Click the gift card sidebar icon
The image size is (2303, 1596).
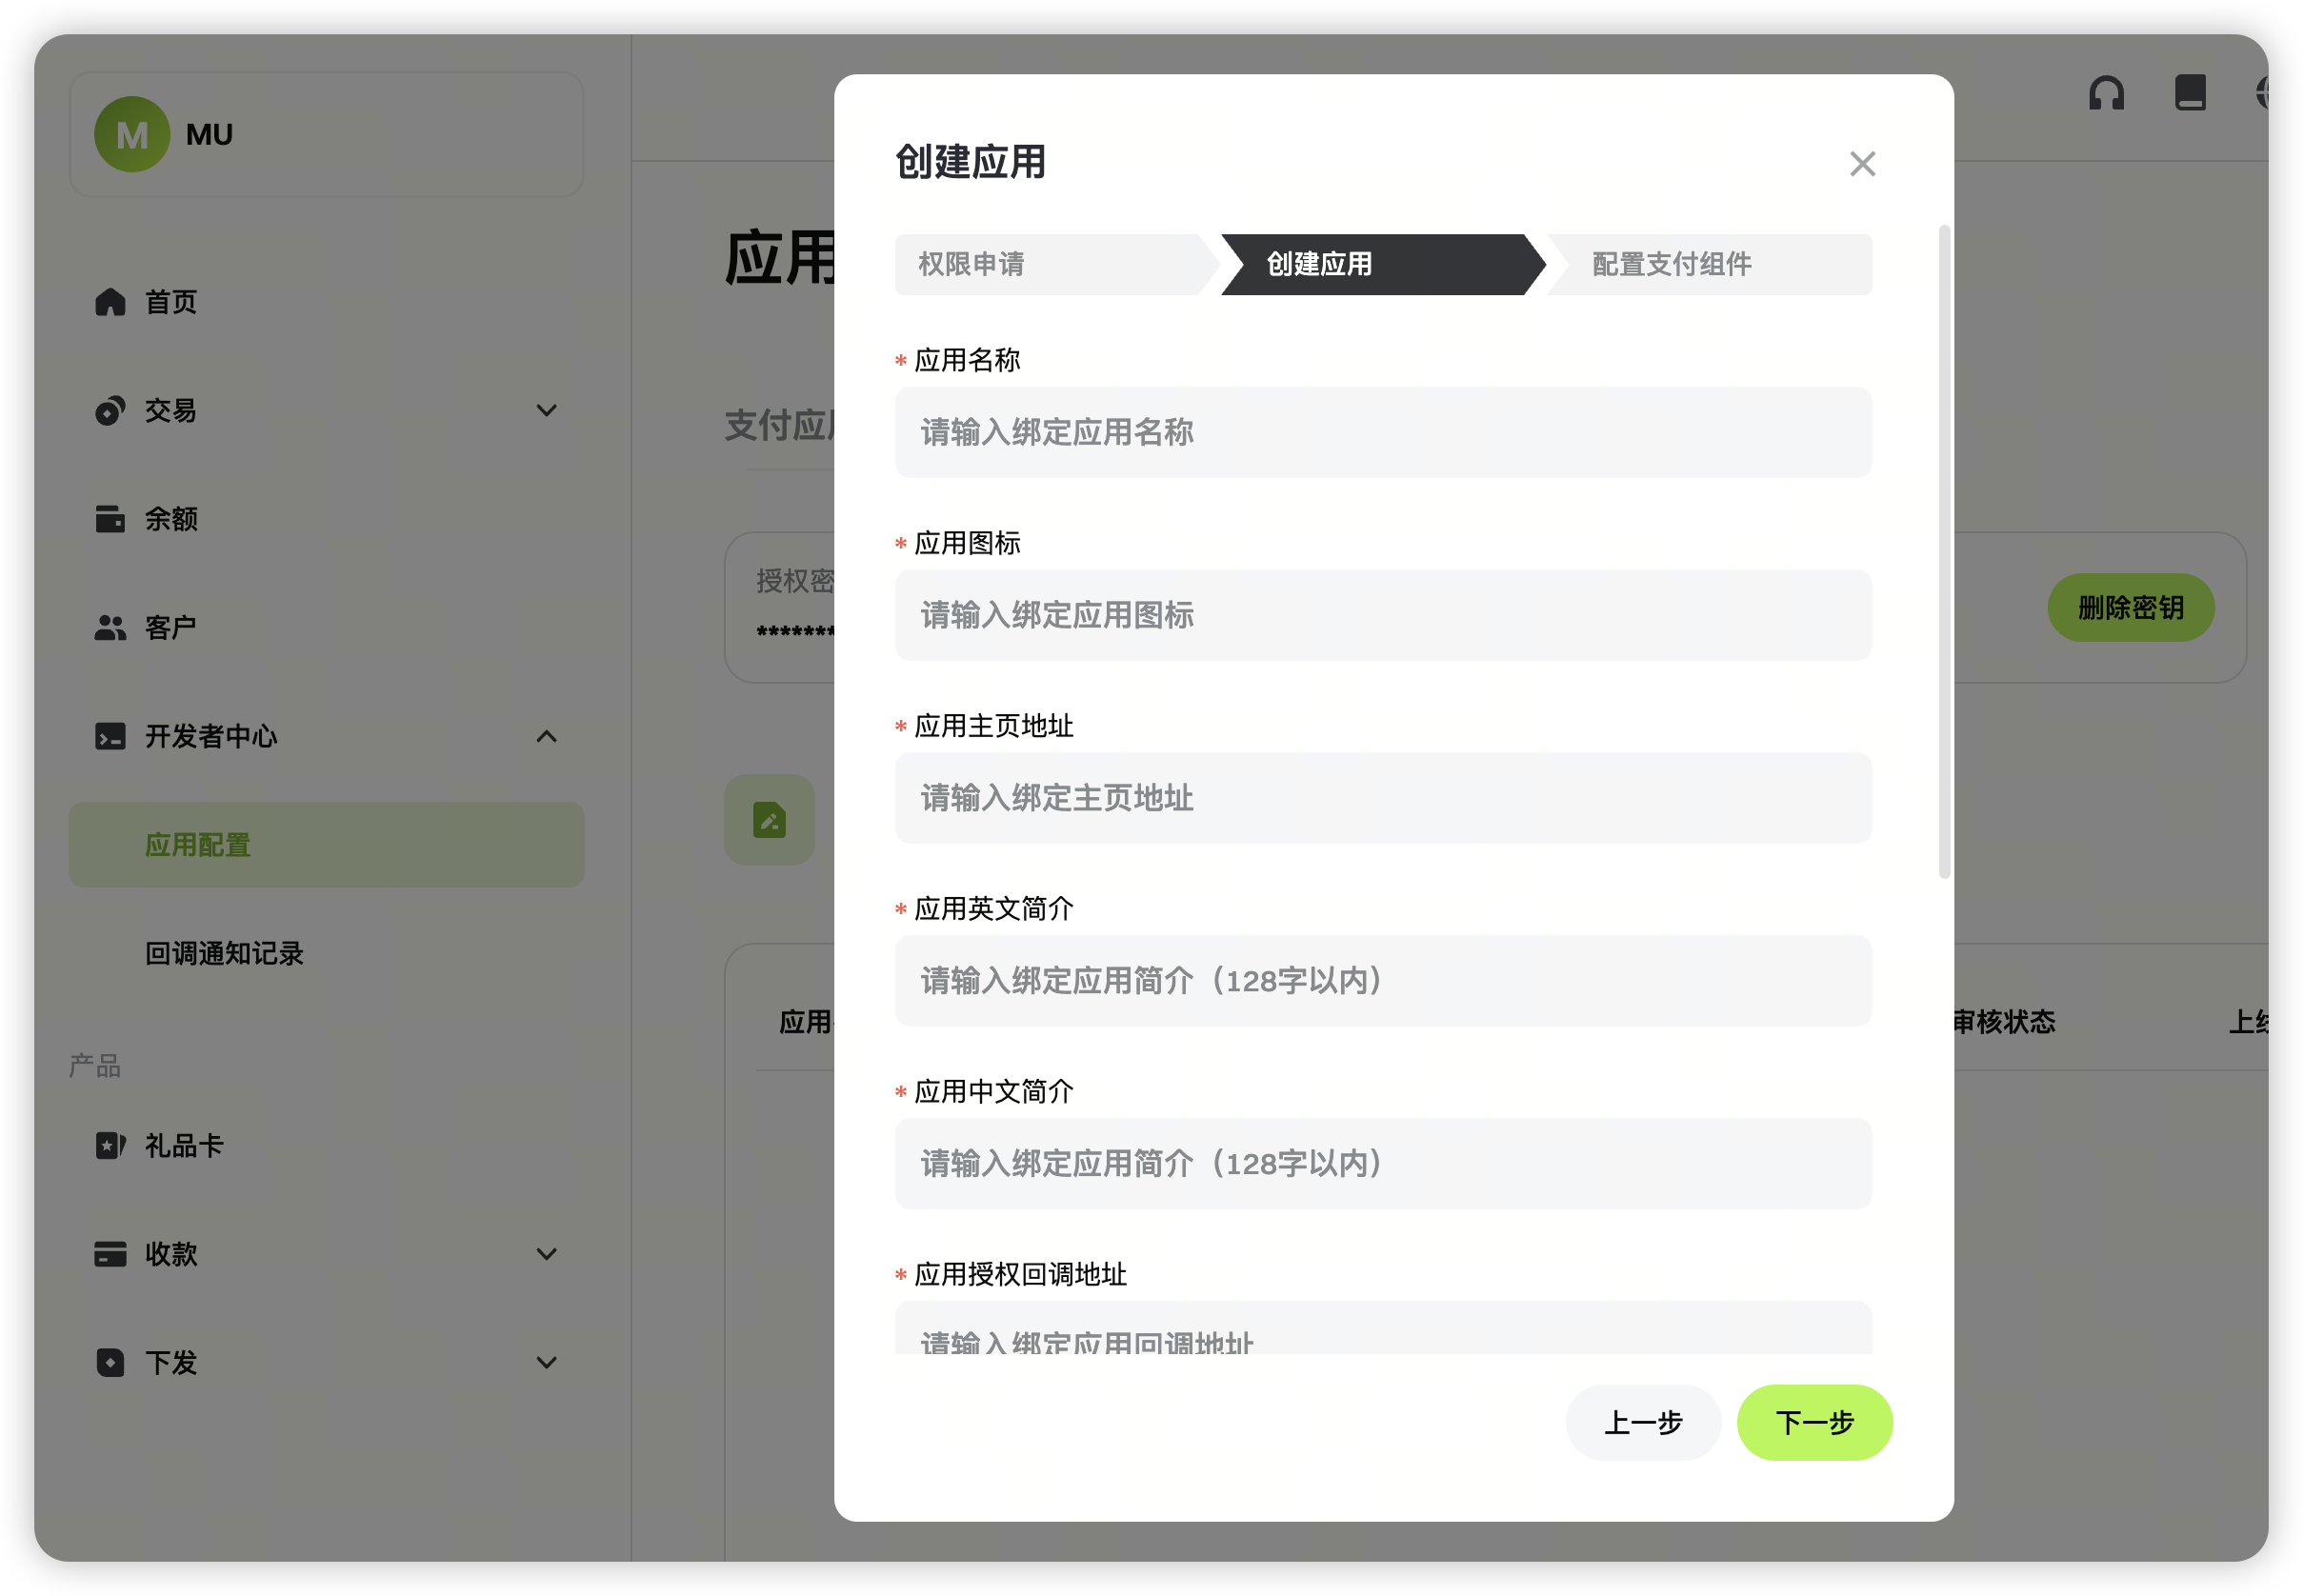pyautogui.click(x=110, y=1145)
